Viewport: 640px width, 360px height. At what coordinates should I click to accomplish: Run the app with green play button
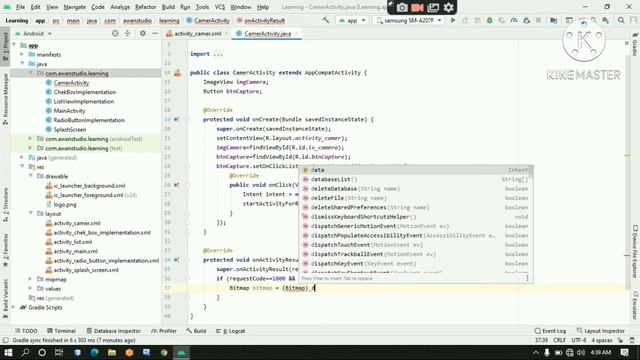pyautogui.click(x=453, y=20)
